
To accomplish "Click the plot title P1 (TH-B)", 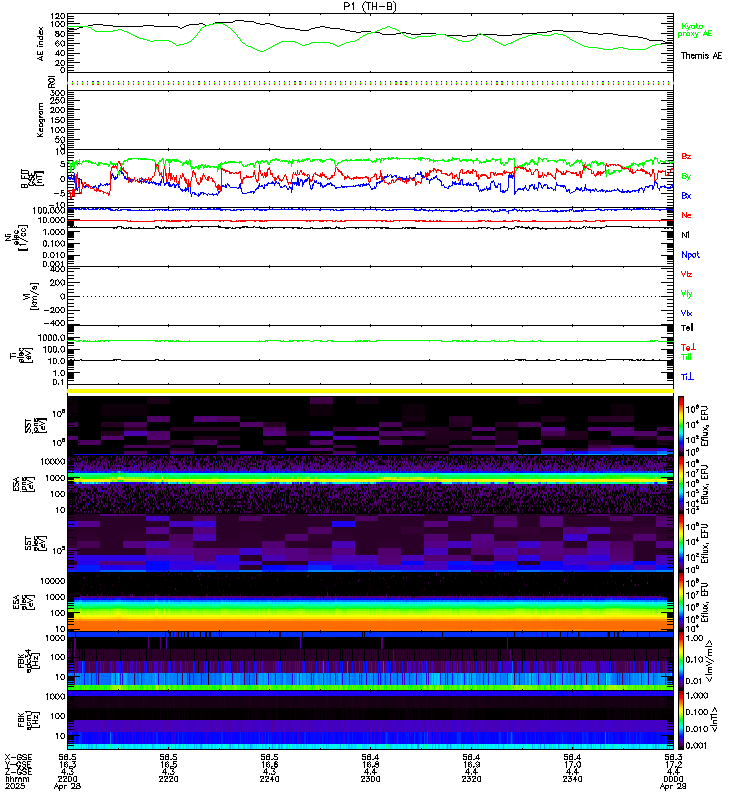I will [x=370, y=6].
